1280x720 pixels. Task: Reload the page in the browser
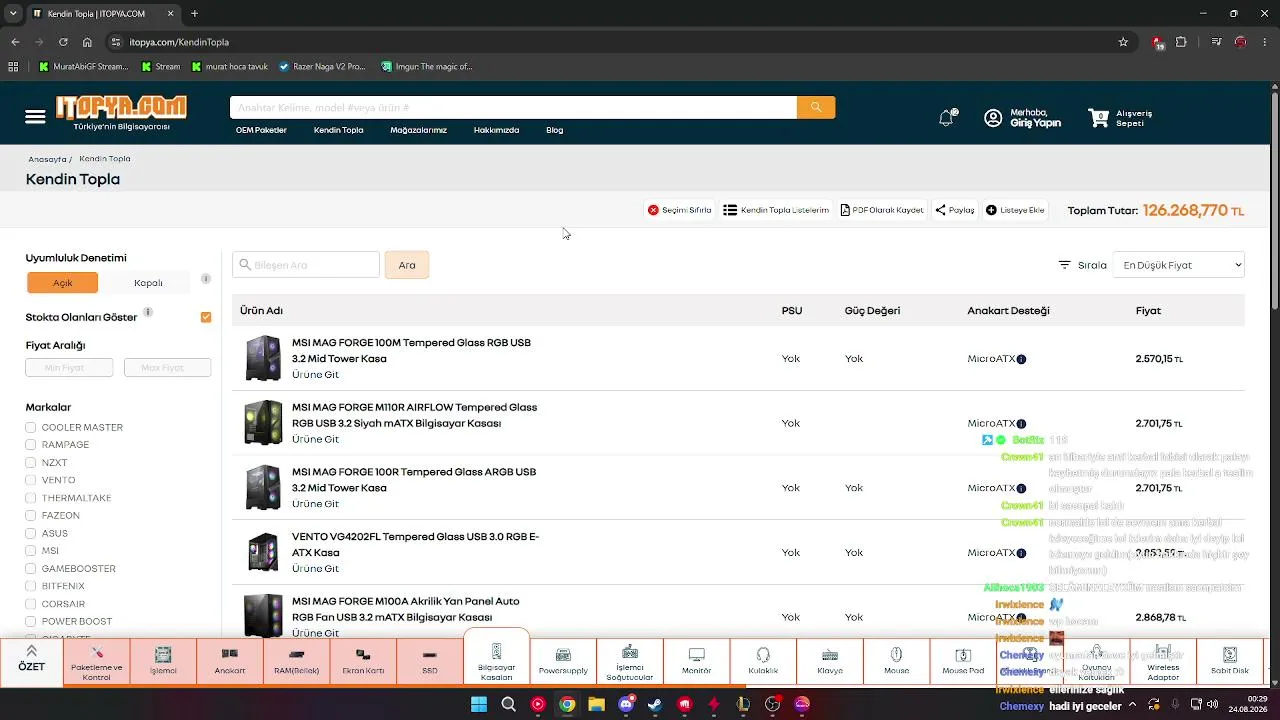pyautogui.click(x=63, y=42)
